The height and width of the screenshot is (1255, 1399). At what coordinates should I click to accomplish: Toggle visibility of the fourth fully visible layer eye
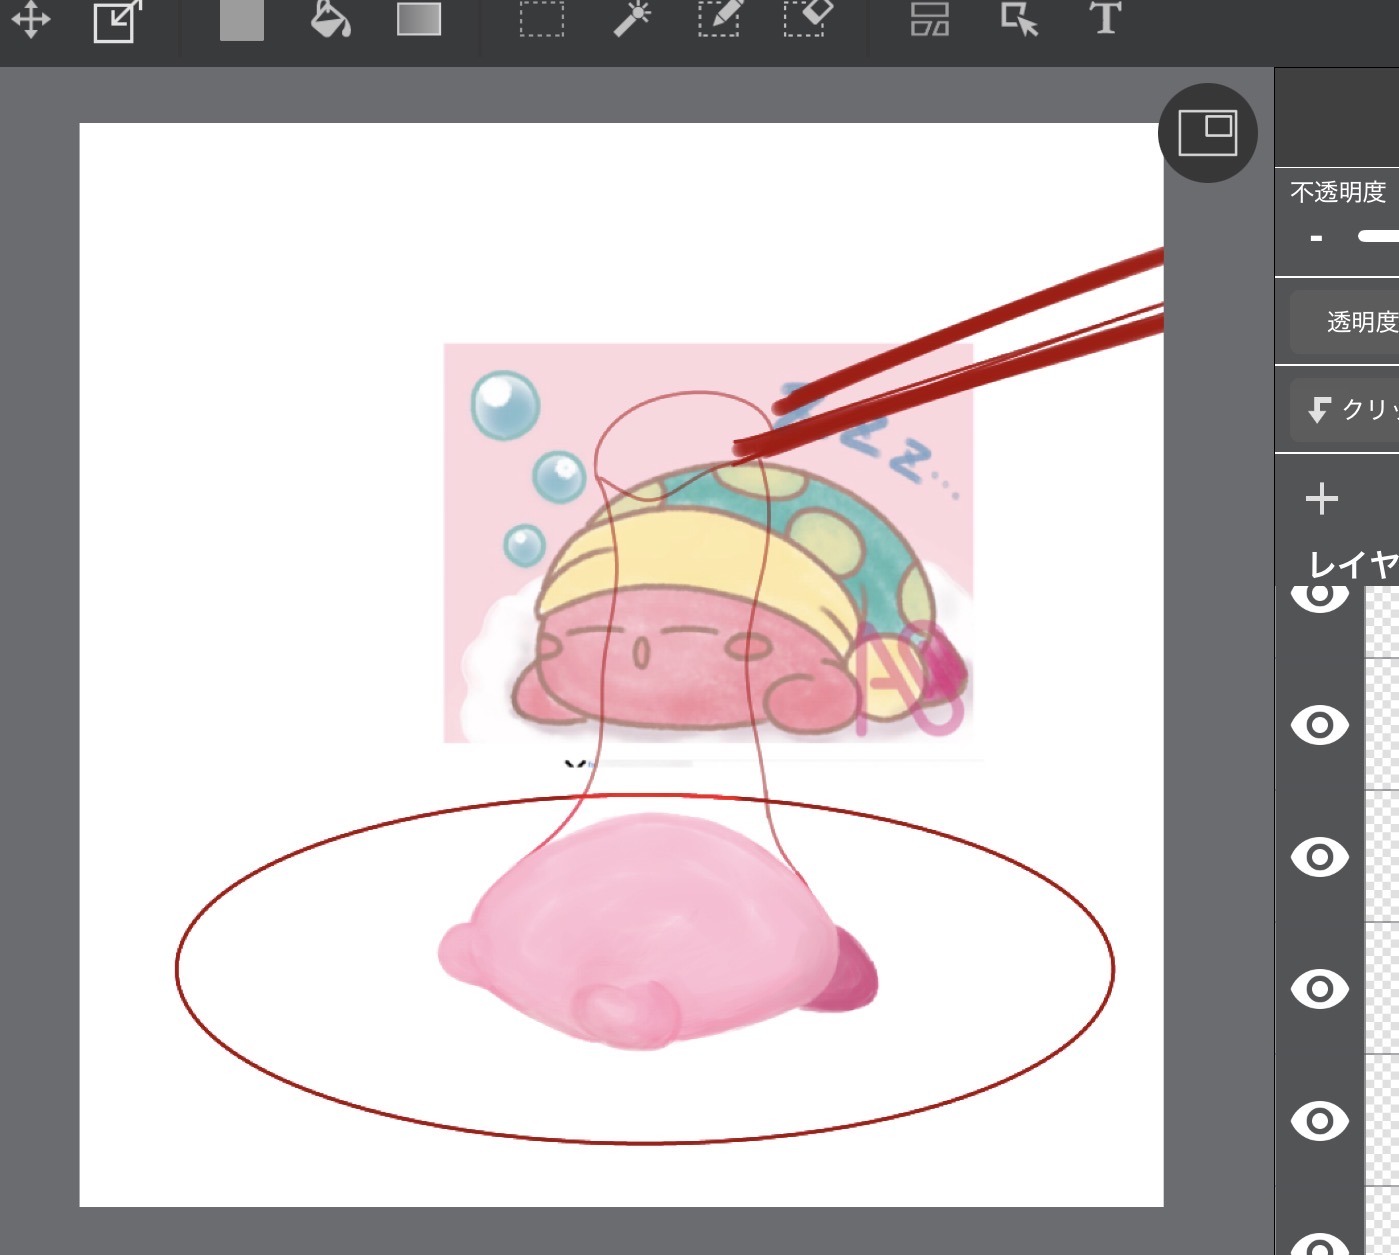[1320, 1121]
